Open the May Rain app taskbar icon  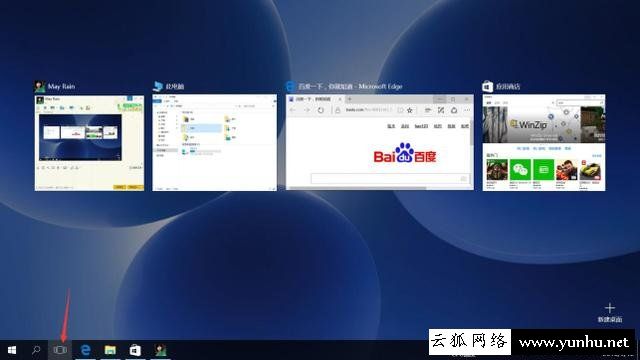point(160,350)
